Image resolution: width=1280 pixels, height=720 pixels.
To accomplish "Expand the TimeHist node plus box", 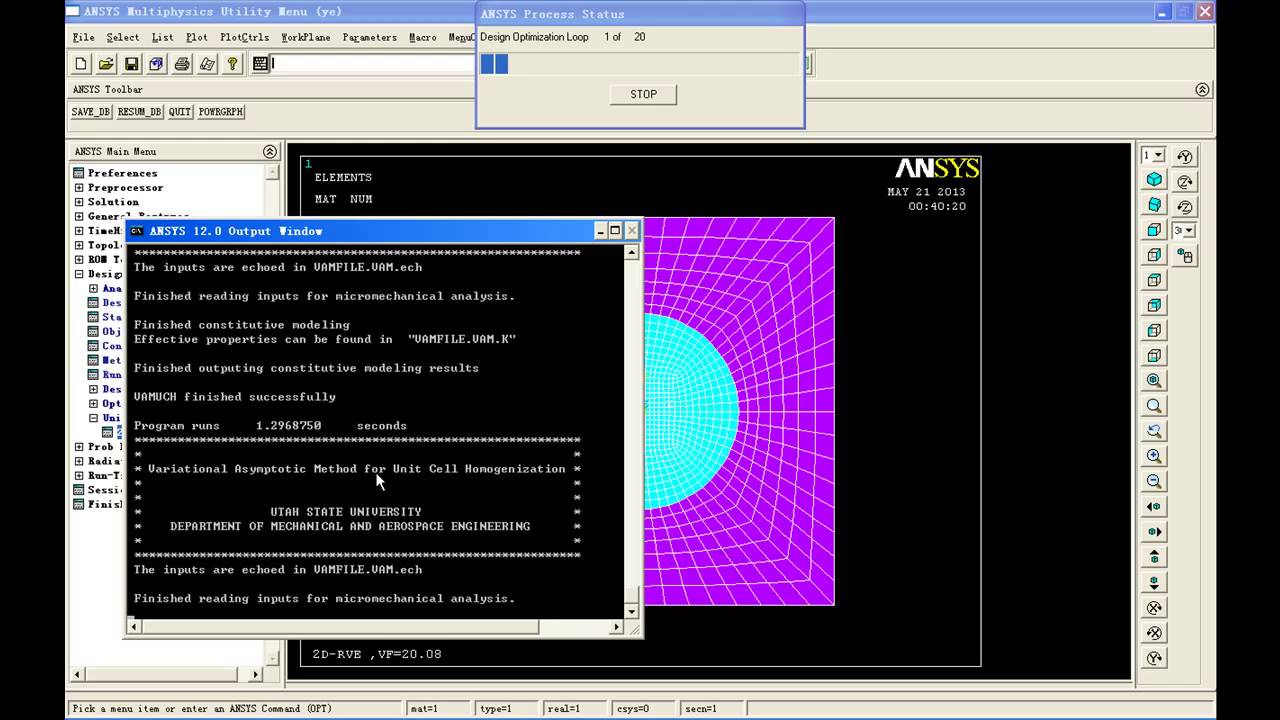I will (x=79, y=230).
